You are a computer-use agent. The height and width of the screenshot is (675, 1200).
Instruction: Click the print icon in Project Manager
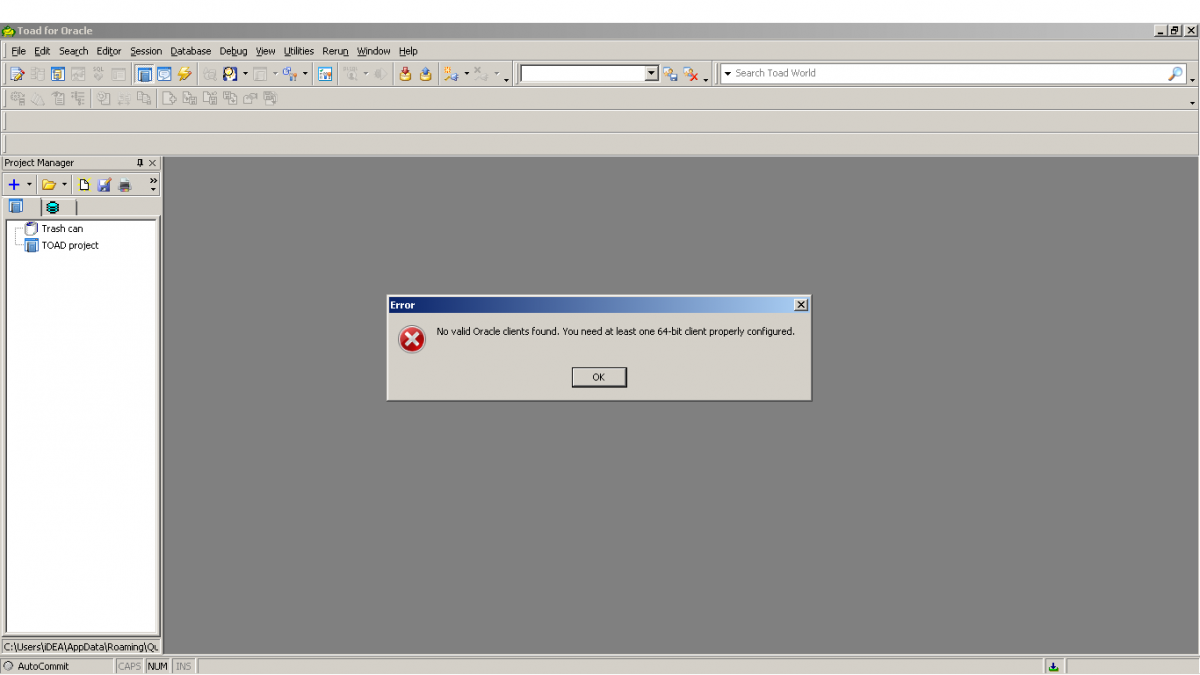coord(125,185)
